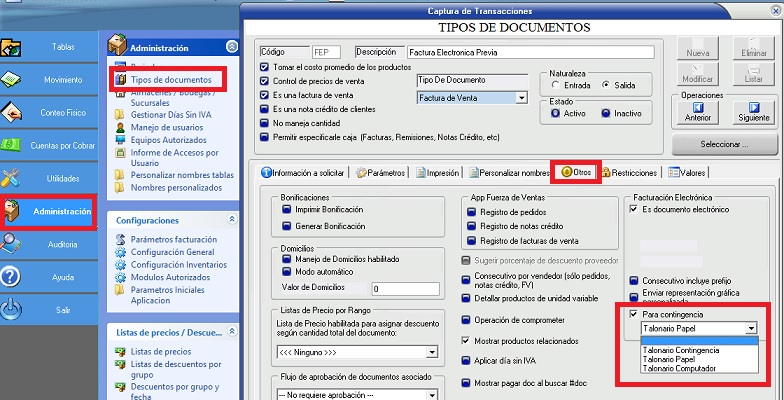Image resolution: width=784 pixels, height=400 pixels.
Task: Go to Anterior document arrow
Action: 698,108
